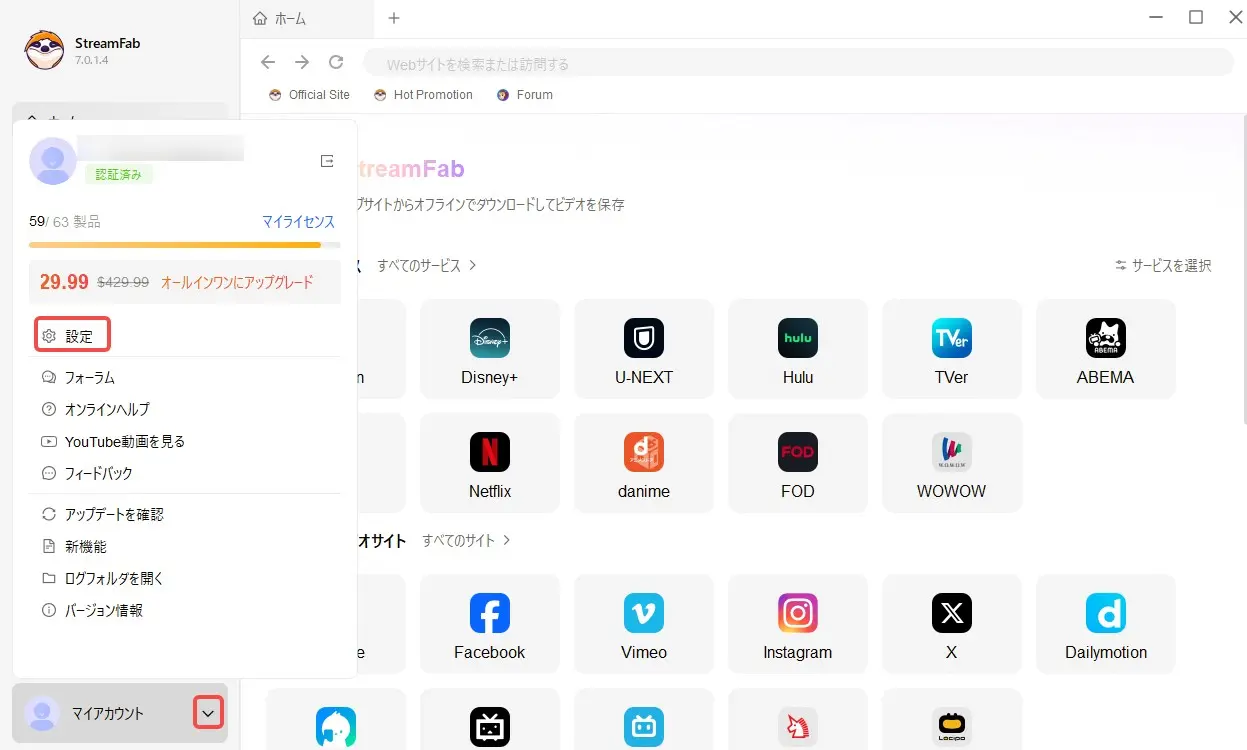
Task: Open the Vimeo site tile
Action: tap(644, 623)
